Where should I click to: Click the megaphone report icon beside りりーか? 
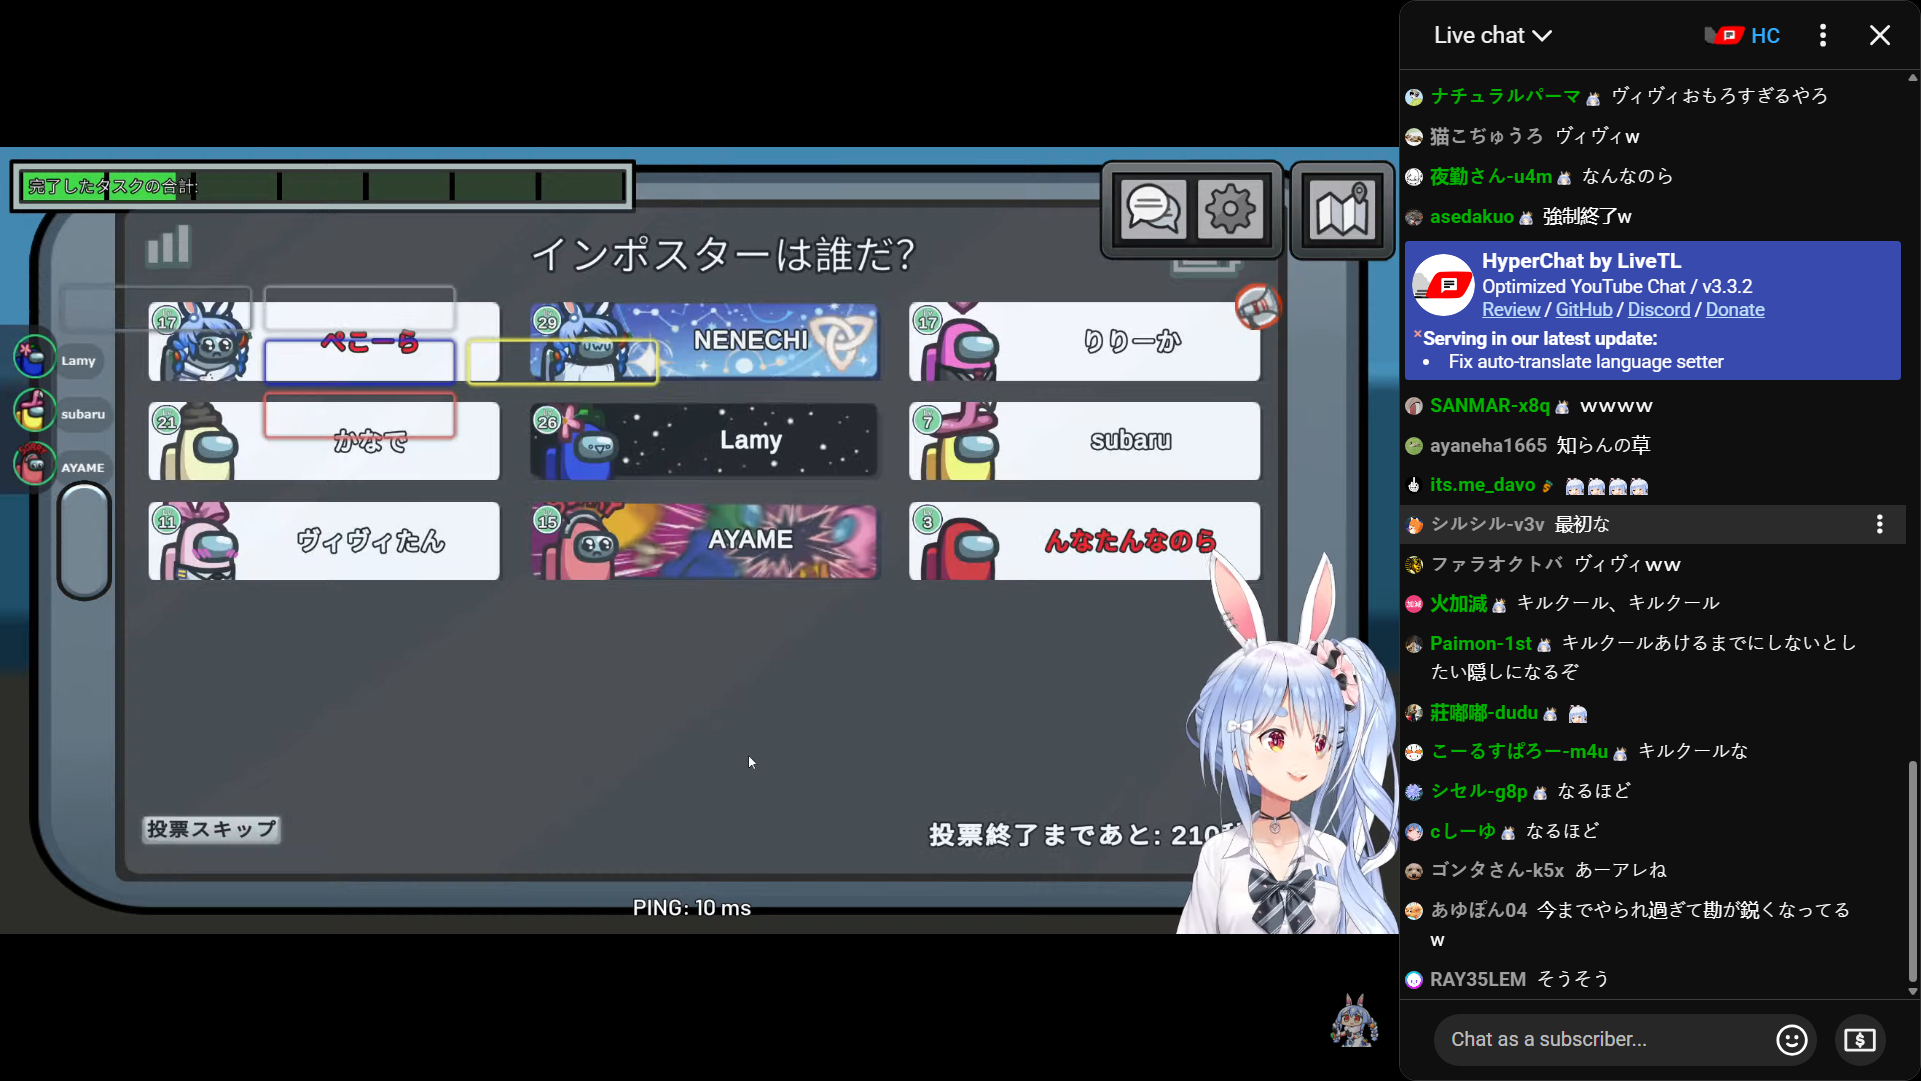point(1257,306)
